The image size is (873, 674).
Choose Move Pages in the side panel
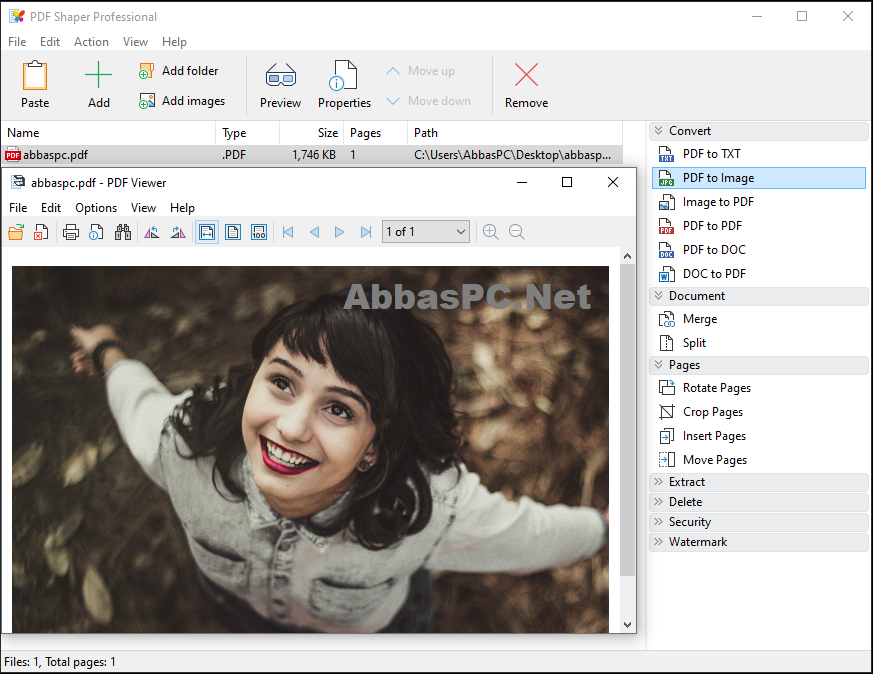758,460
